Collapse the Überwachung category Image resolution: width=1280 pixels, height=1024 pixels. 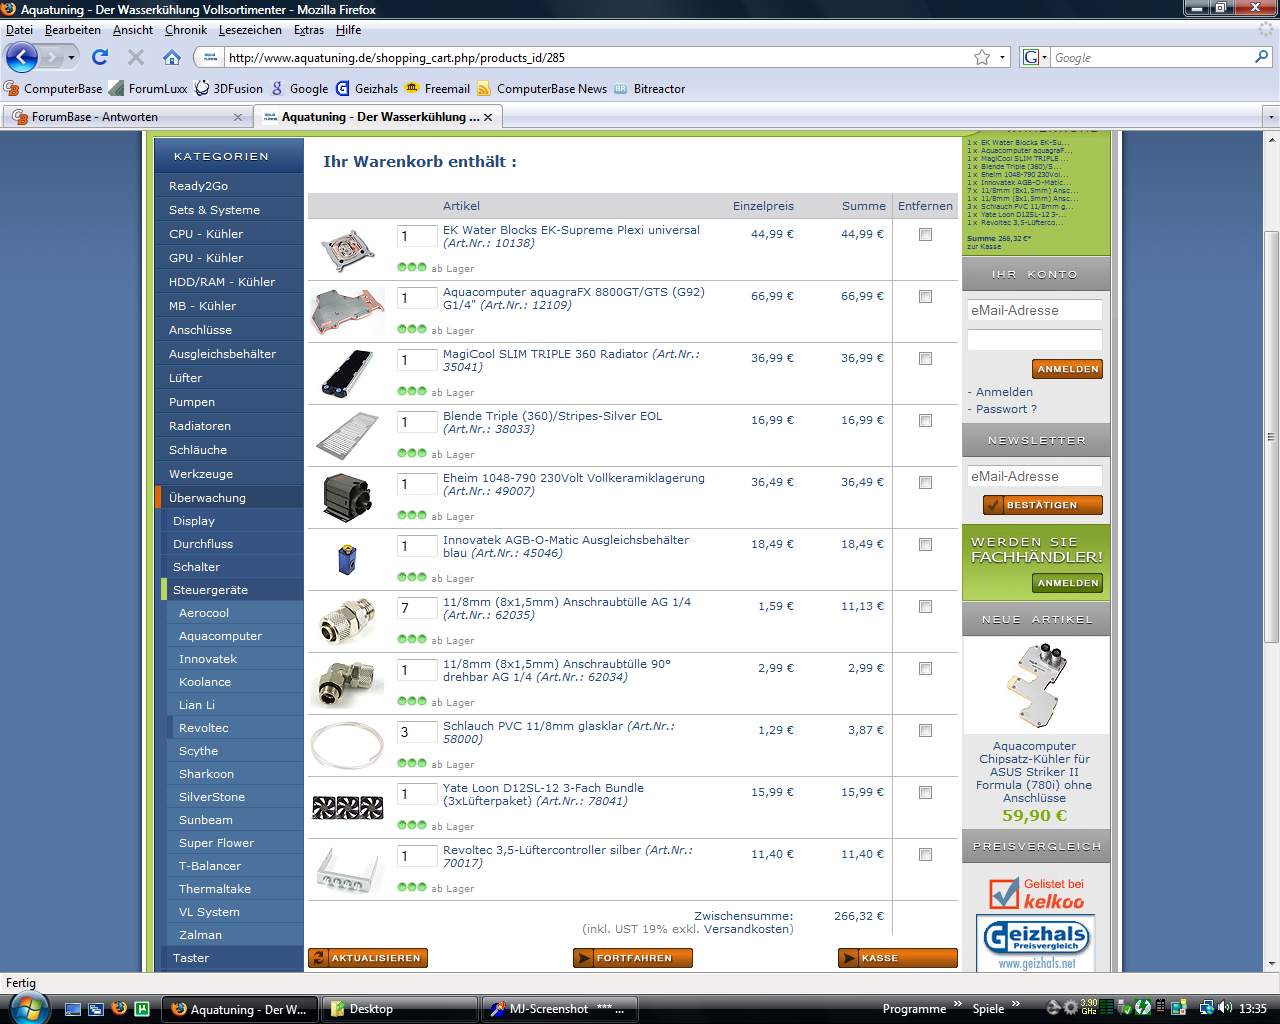[229, 498]
